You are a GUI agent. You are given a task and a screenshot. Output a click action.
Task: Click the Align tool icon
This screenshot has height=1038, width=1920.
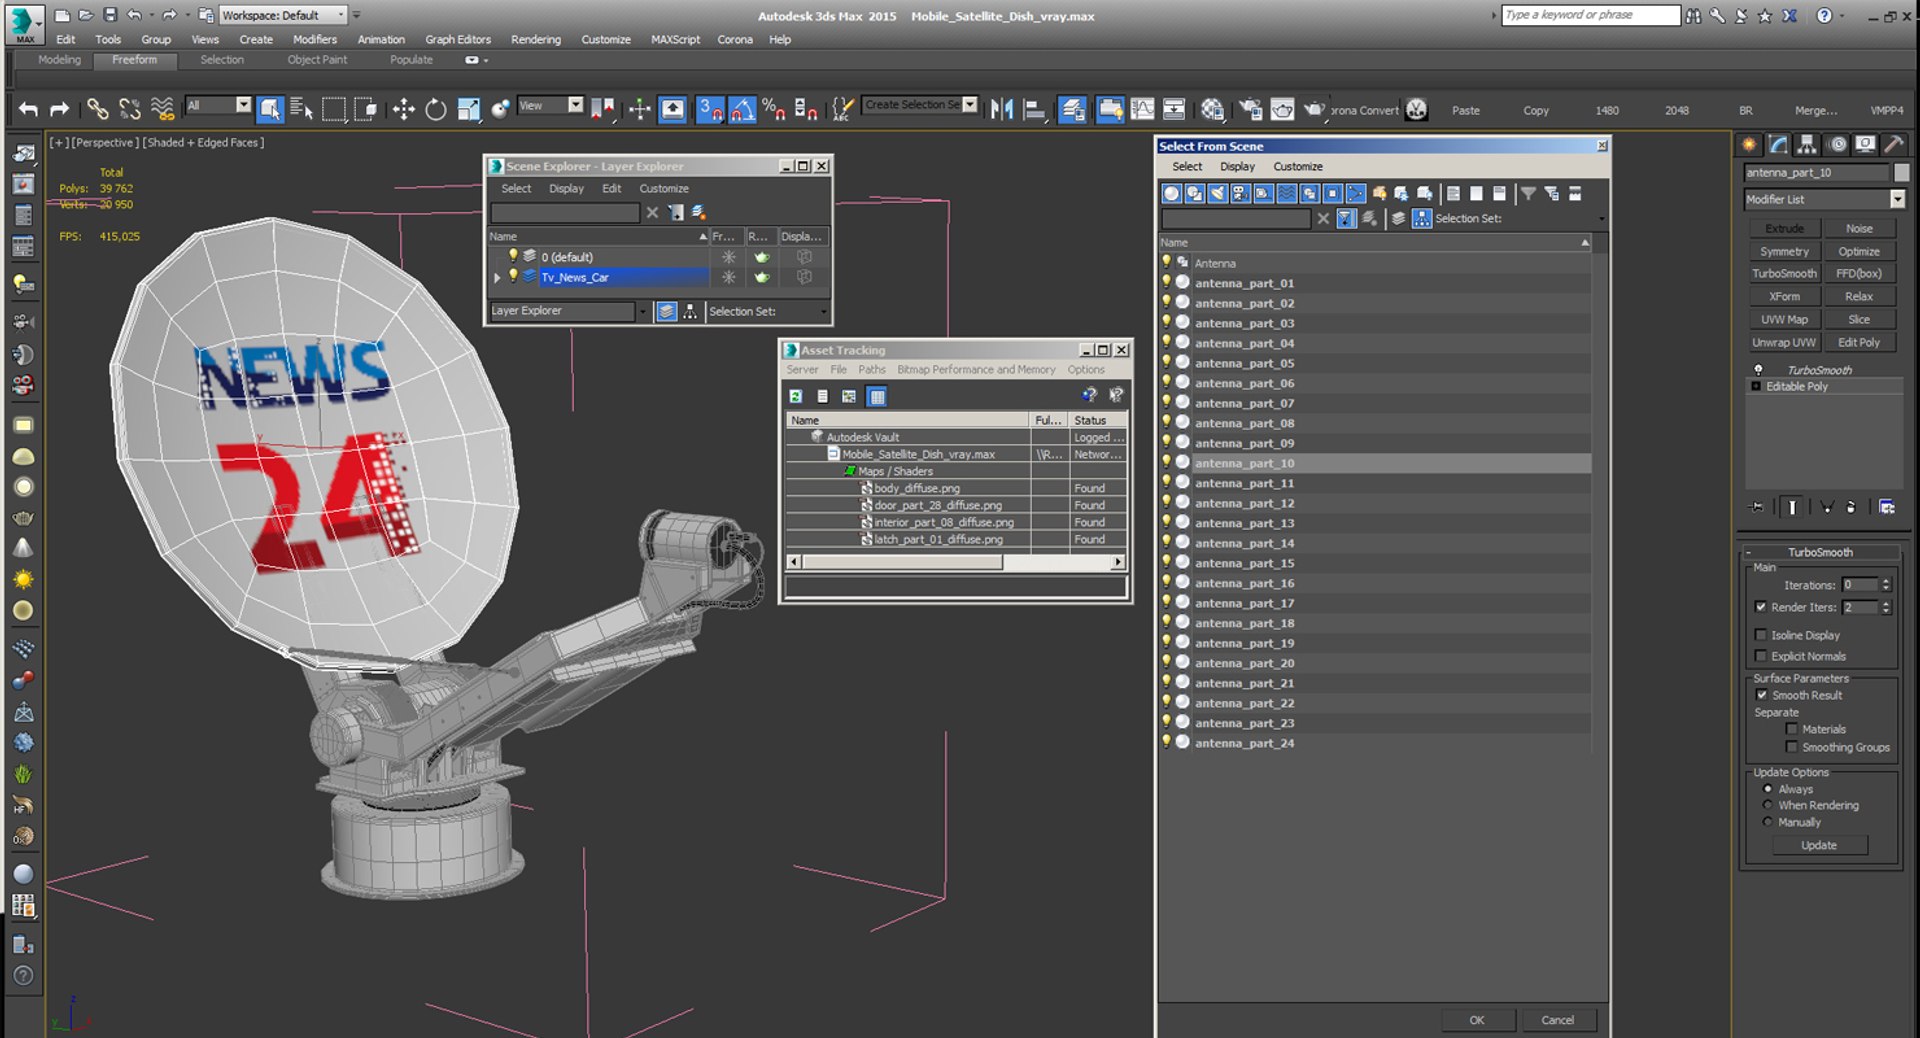(1035, 109)
